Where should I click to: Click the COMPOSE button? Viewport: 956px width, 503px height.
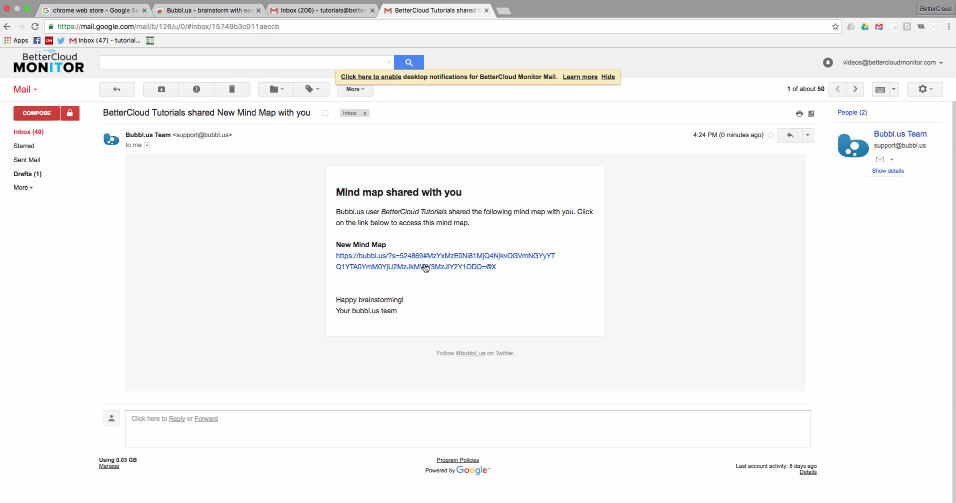[37, 113]
